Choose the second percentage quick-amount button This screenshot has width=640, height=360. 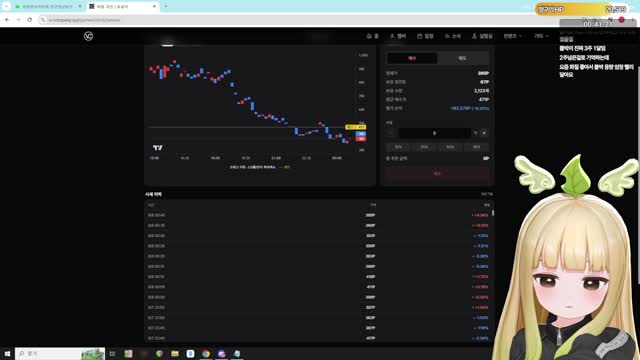click(424, 147)
